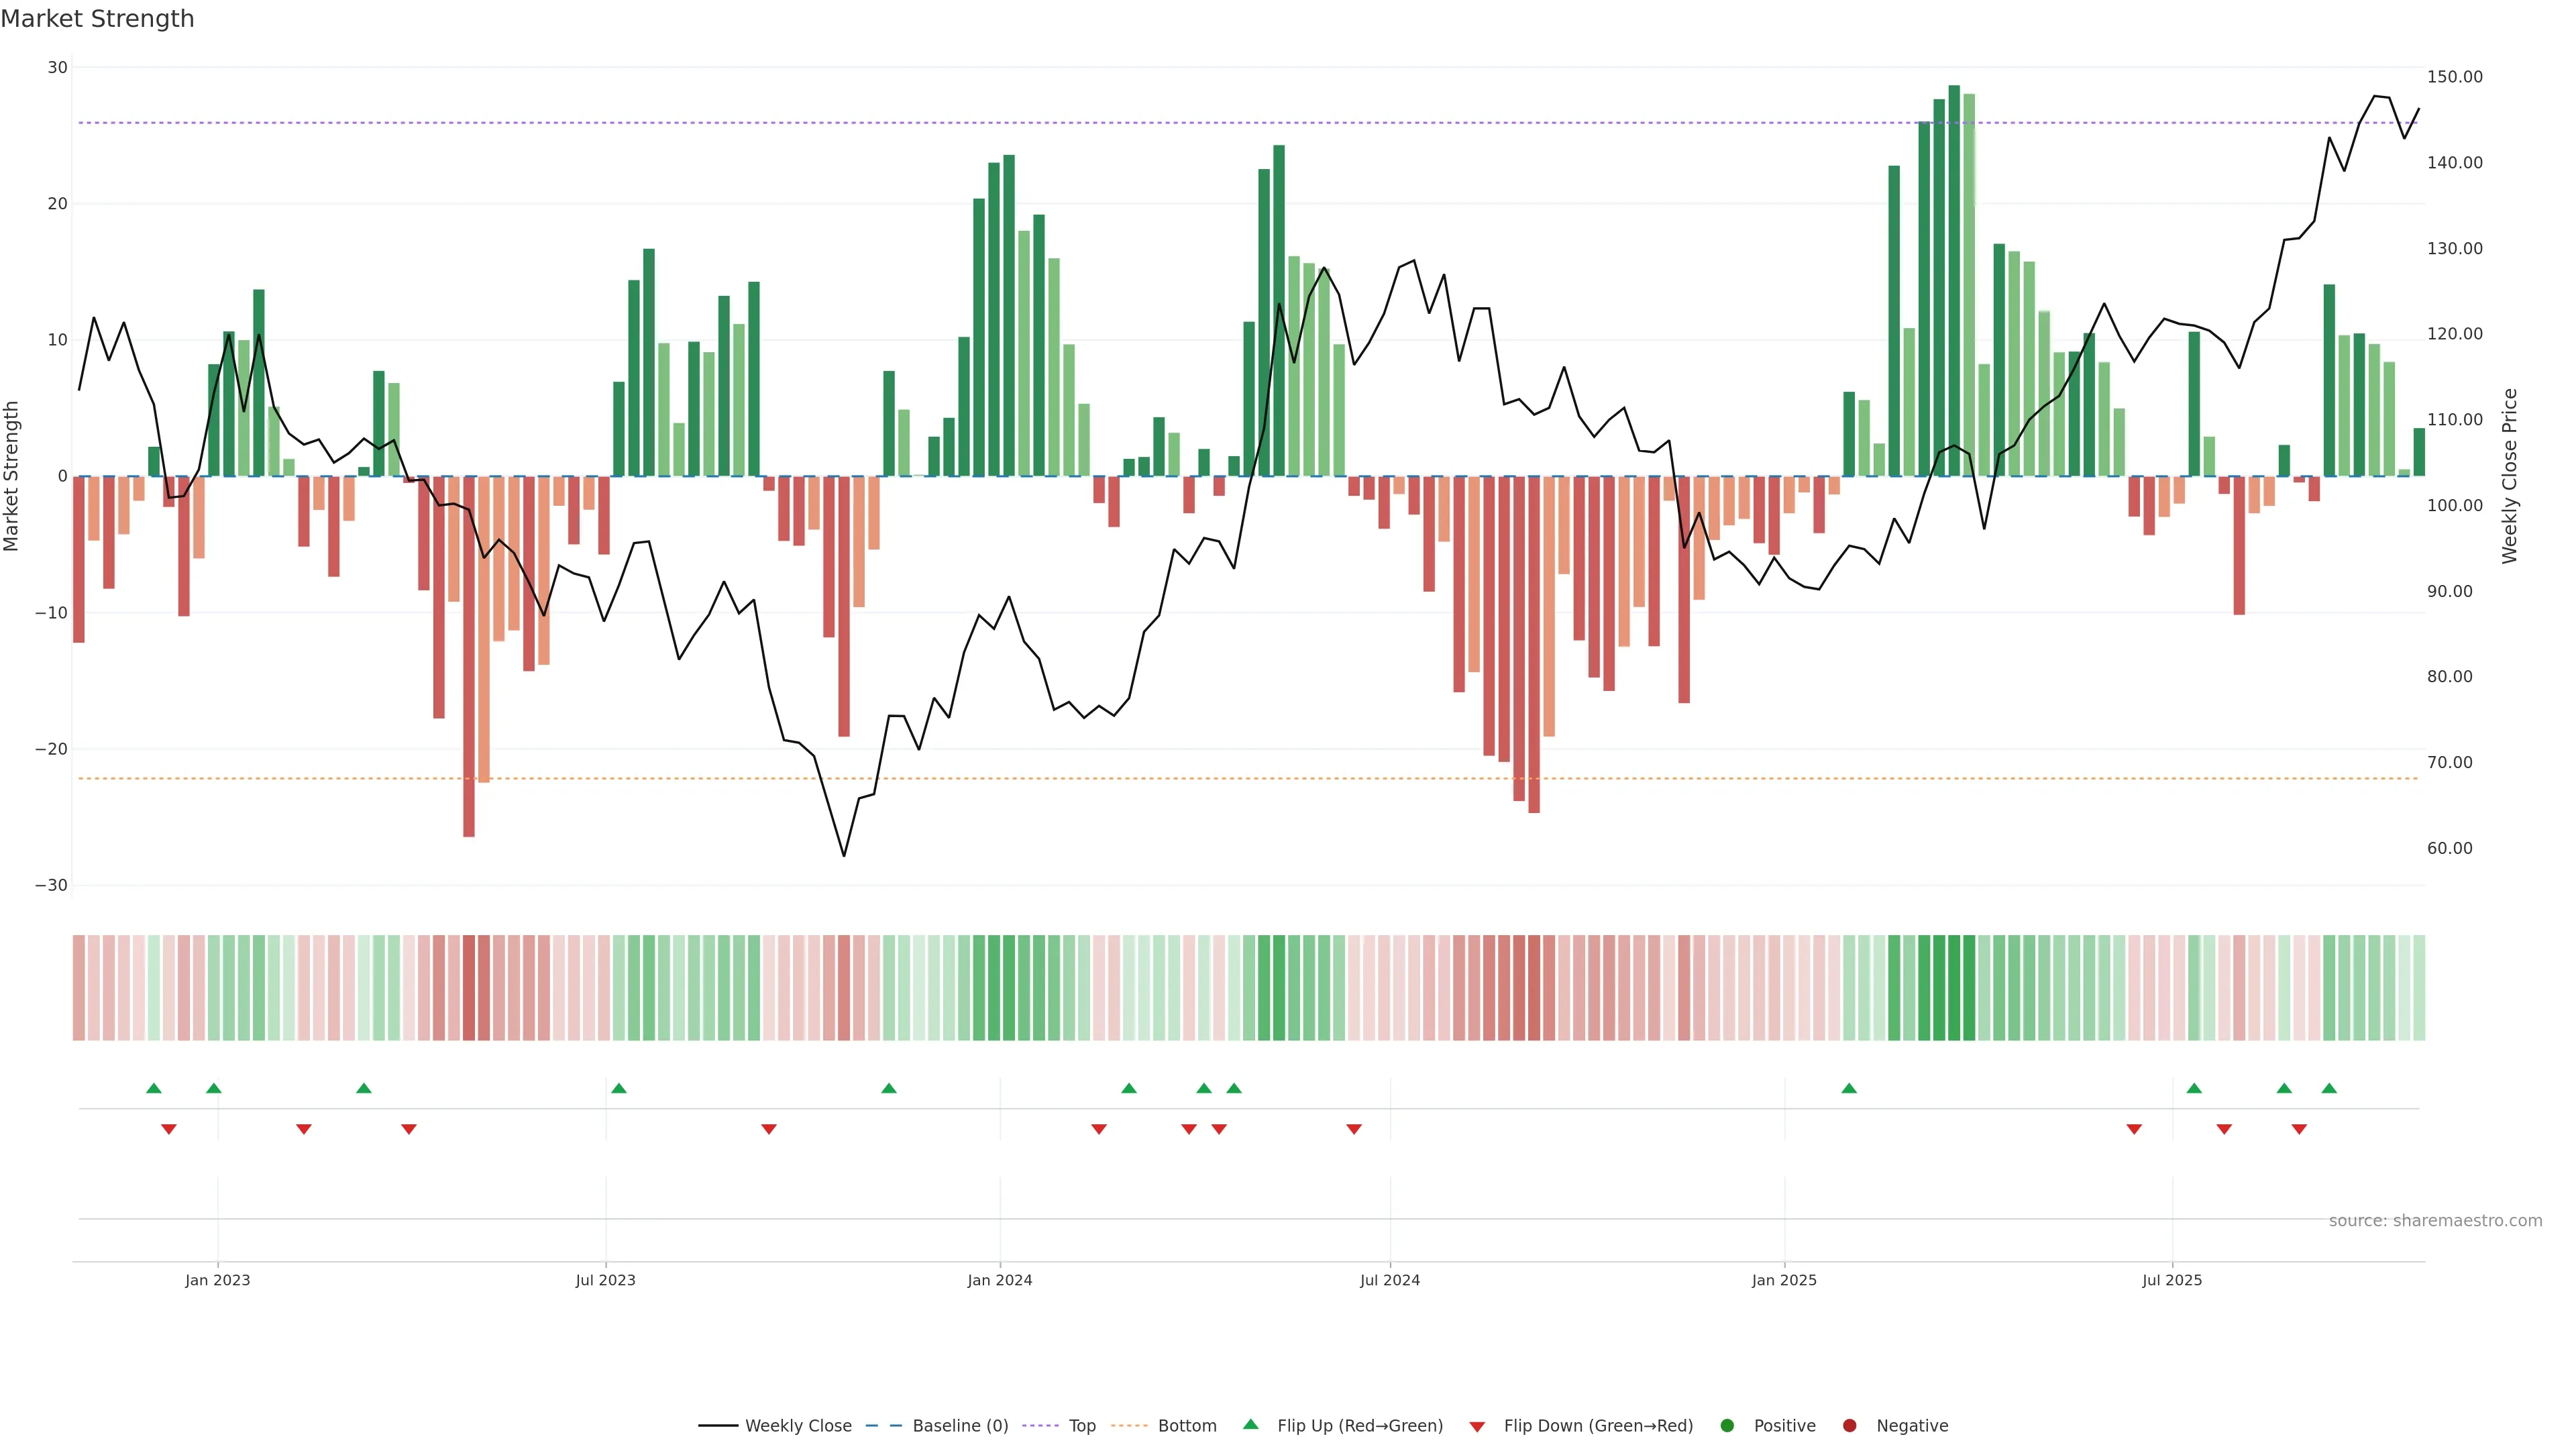
Task: Click the red Negative circle legend icon
Action: [x=1849, y=1426]
